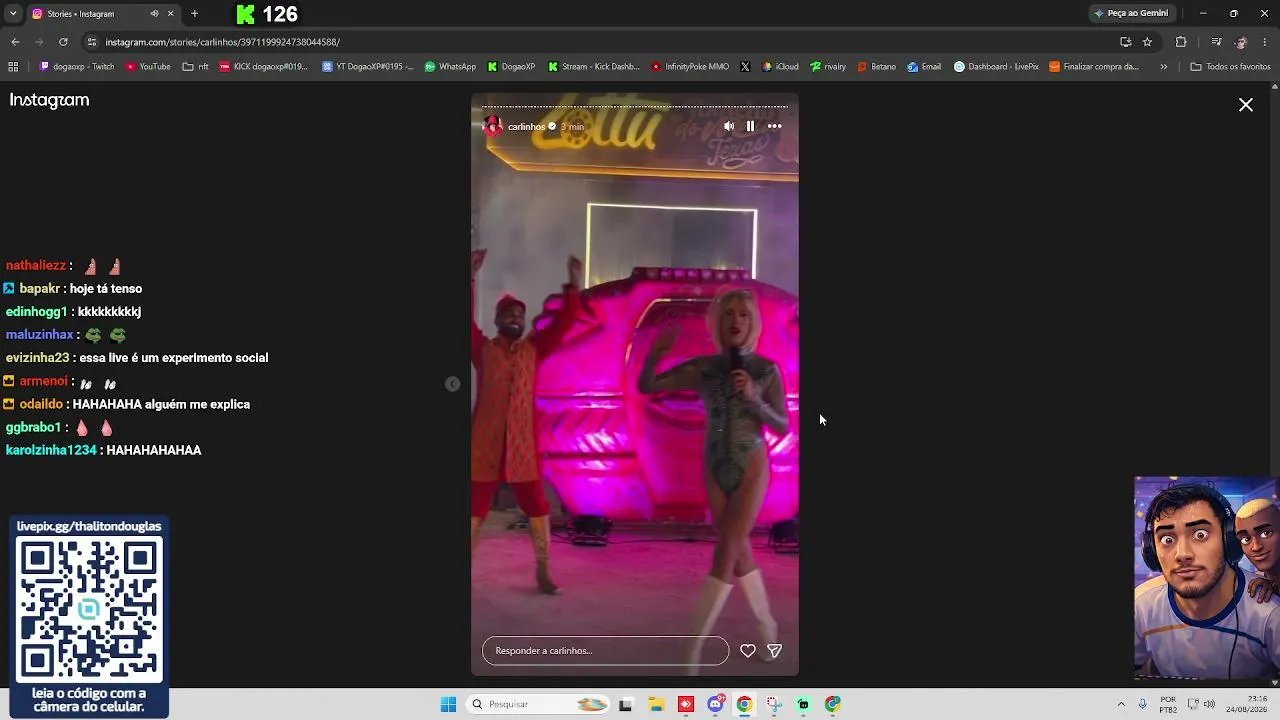Image resolution: width=1280 pixels, height=720 pixels.
Task: Open File Explorer from the taskbar
Action: [x=656, y=704]
